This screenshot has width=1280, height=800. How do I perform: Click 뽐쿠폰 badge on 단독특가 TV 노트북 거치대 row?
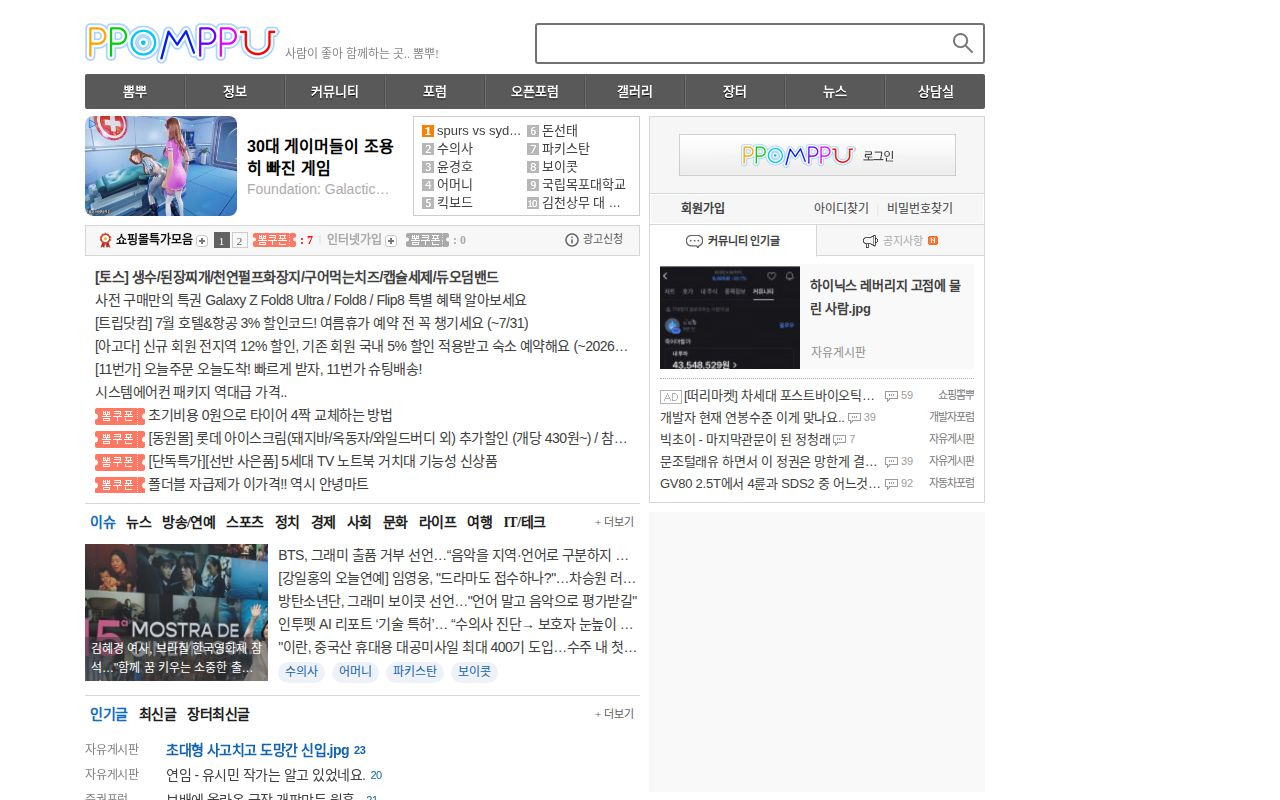(119, 461)
